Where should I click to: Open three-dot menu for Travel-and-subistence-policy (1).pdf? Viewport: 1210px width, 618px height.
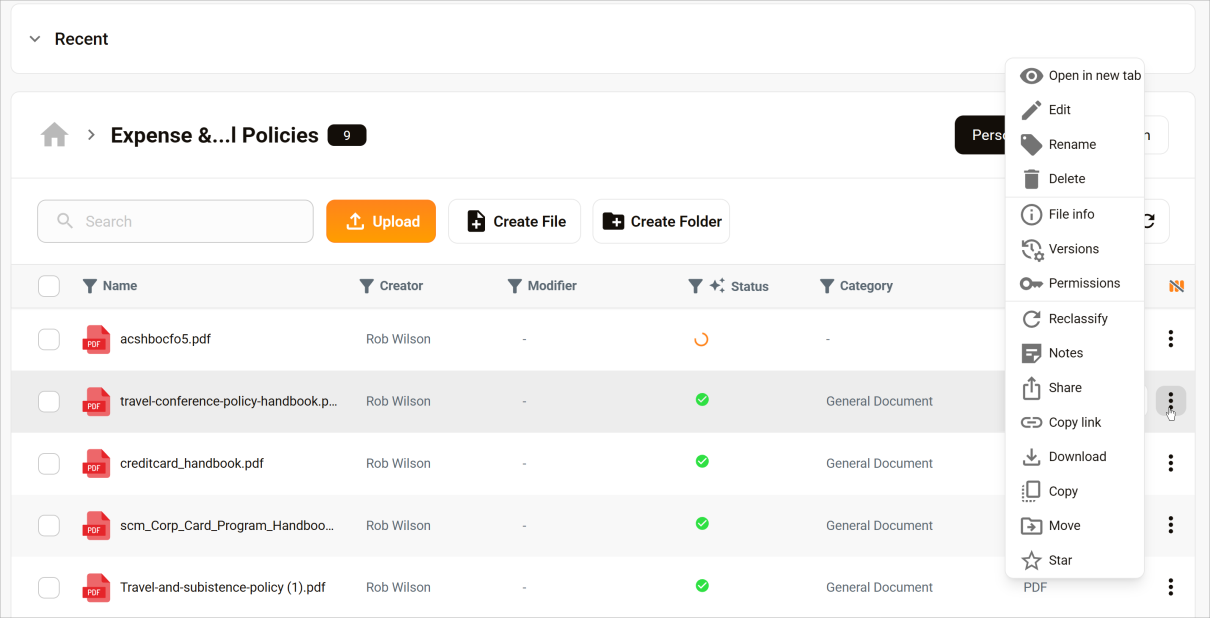(x=1170, y=587)
